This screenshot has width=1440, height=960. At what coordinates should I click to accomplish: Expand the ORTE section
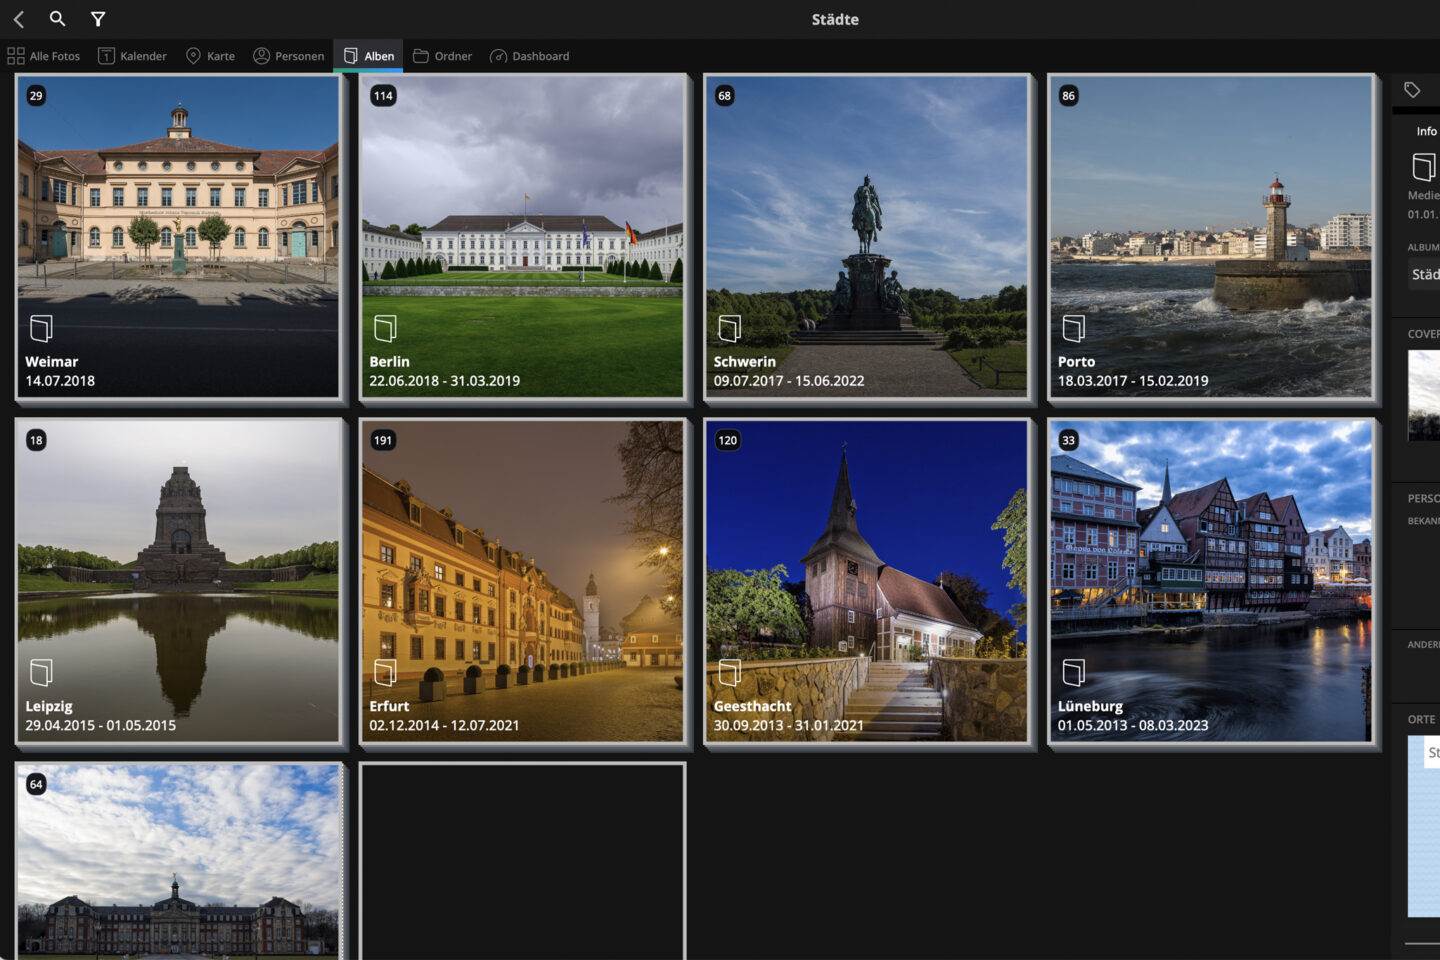[1419, 719]
